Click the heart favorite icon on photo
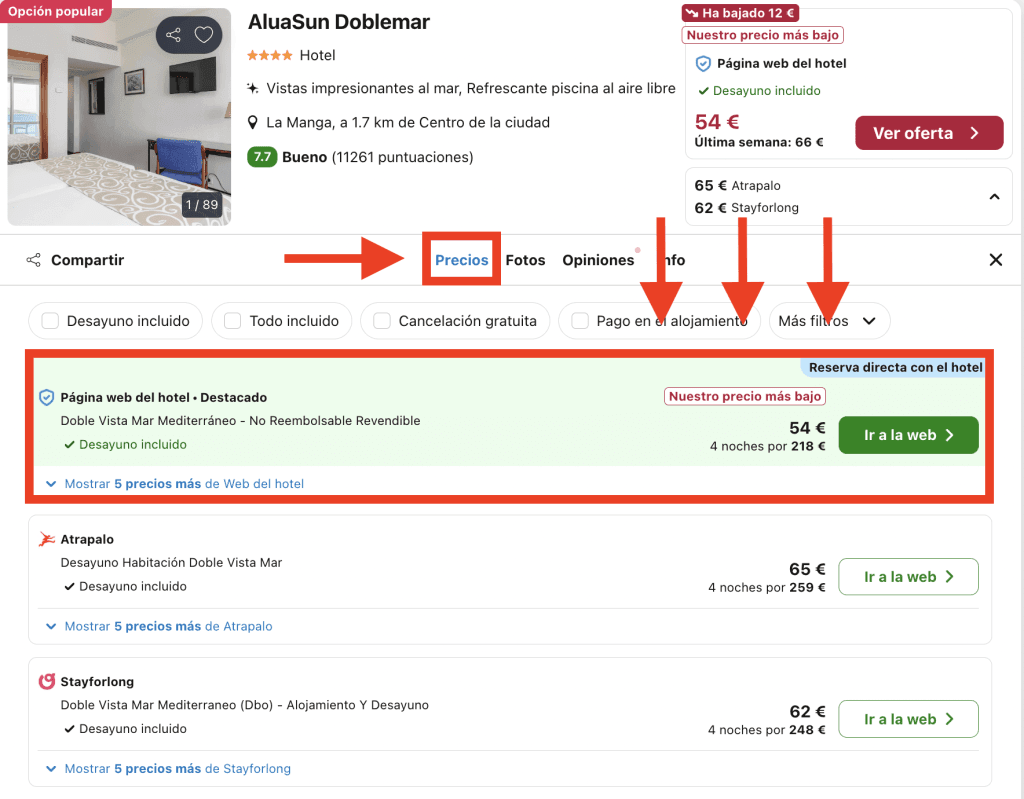 [204, 35]
